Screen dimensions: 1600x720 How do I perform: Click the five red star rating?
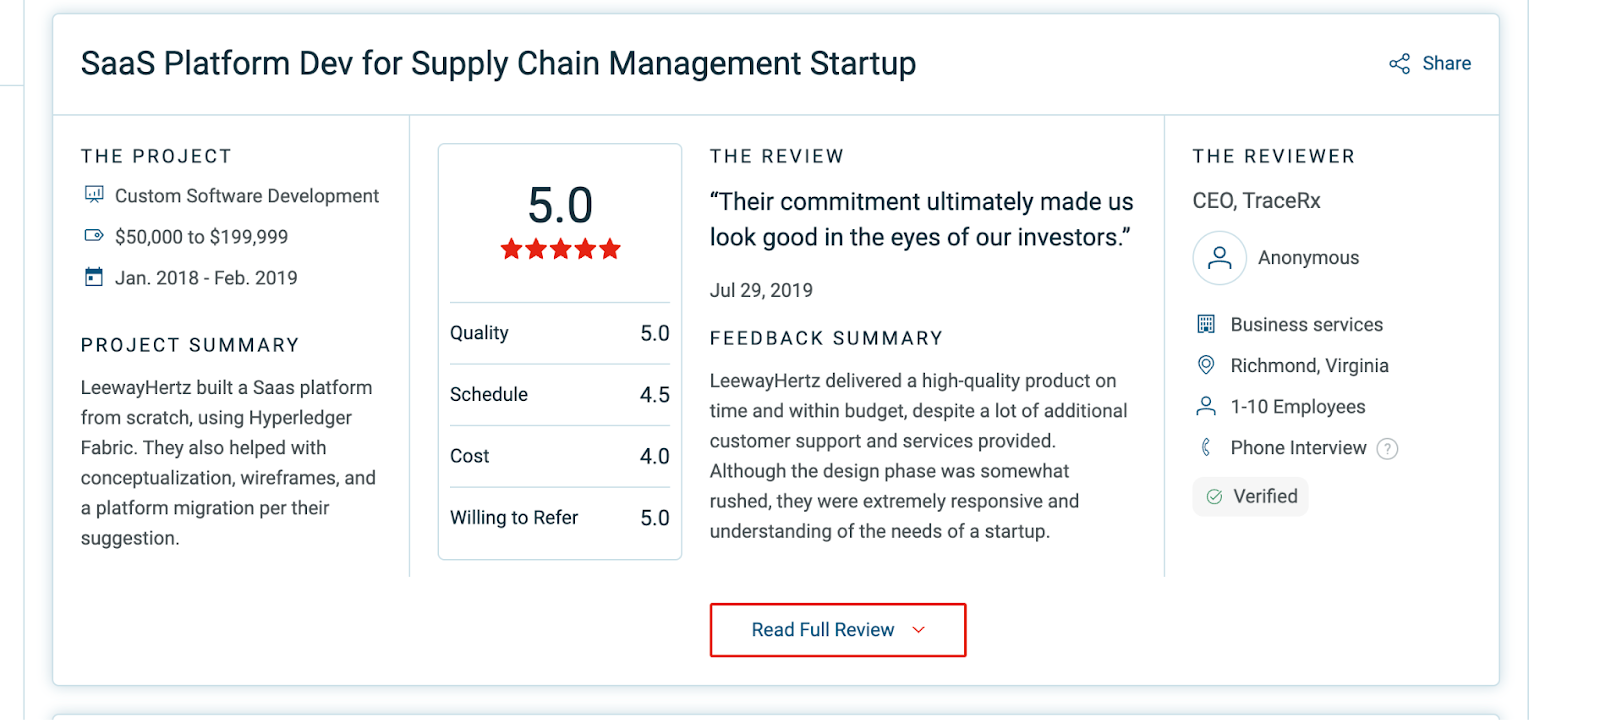[560, 249]
